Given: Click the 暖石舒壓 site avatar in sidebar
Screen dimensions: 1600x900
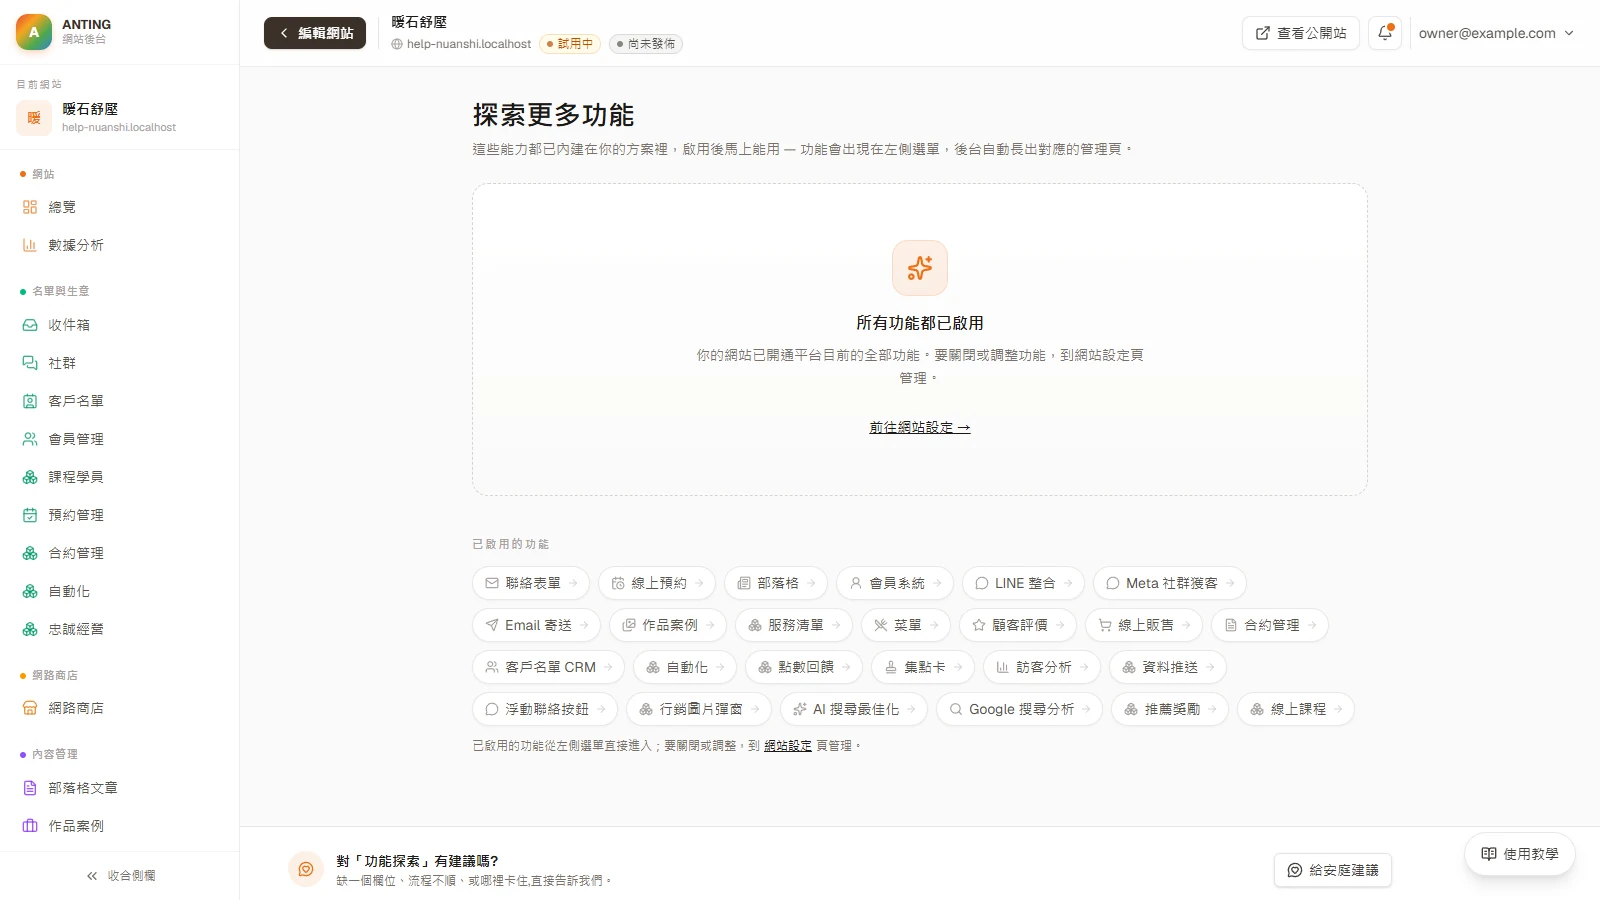Looking at the screenshot, I should [x=34, y=118].
